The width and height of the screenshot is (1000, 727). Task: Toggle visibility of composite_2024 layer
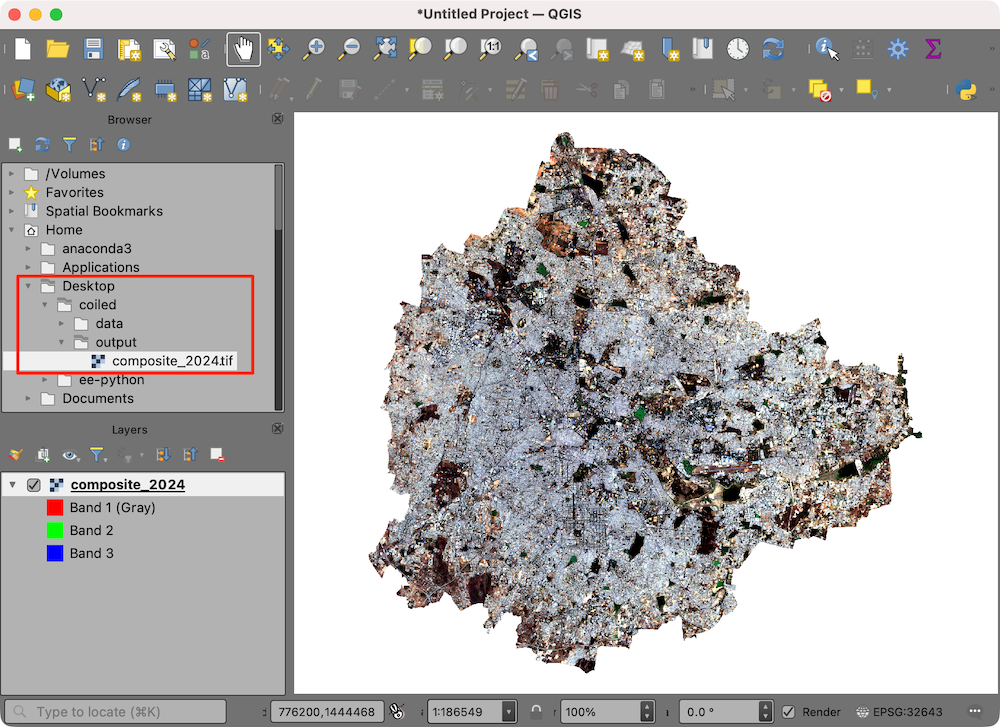tap(34, 485)
